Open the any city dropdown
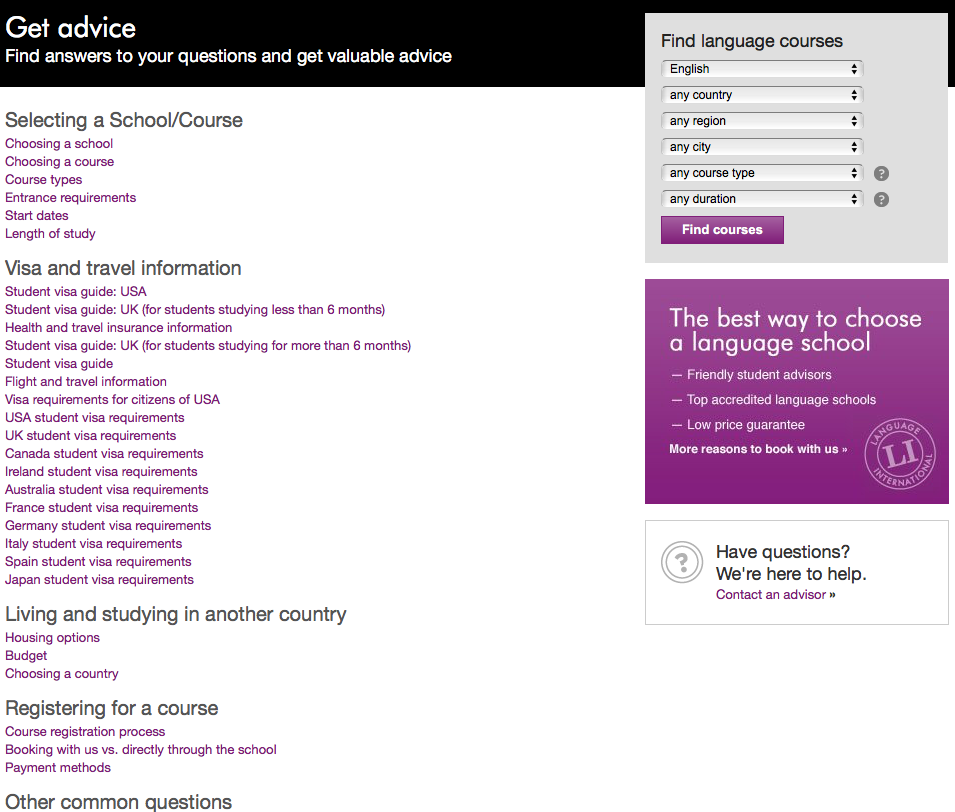Image resolution: width=955 pixels, height=812 pixels. point(761,147)
